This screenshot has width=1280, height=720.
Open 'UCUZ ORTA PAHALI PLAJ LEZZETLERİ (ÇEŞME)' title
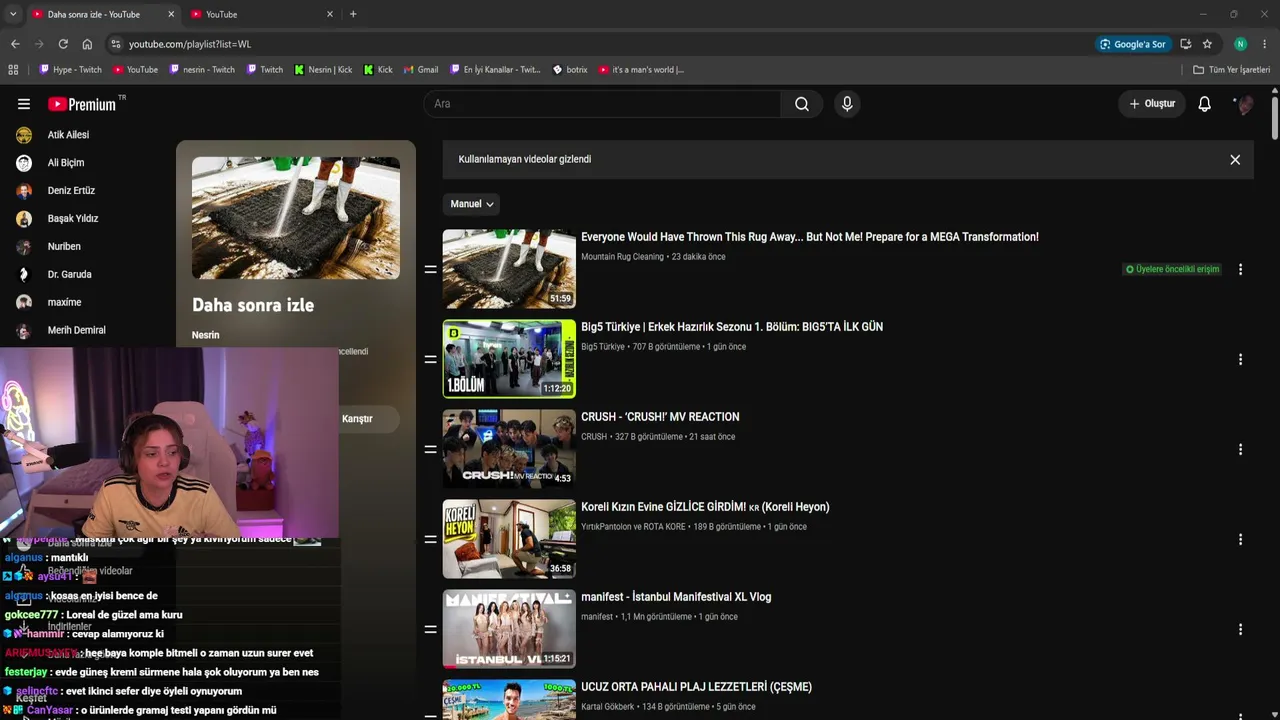[696, 687]
